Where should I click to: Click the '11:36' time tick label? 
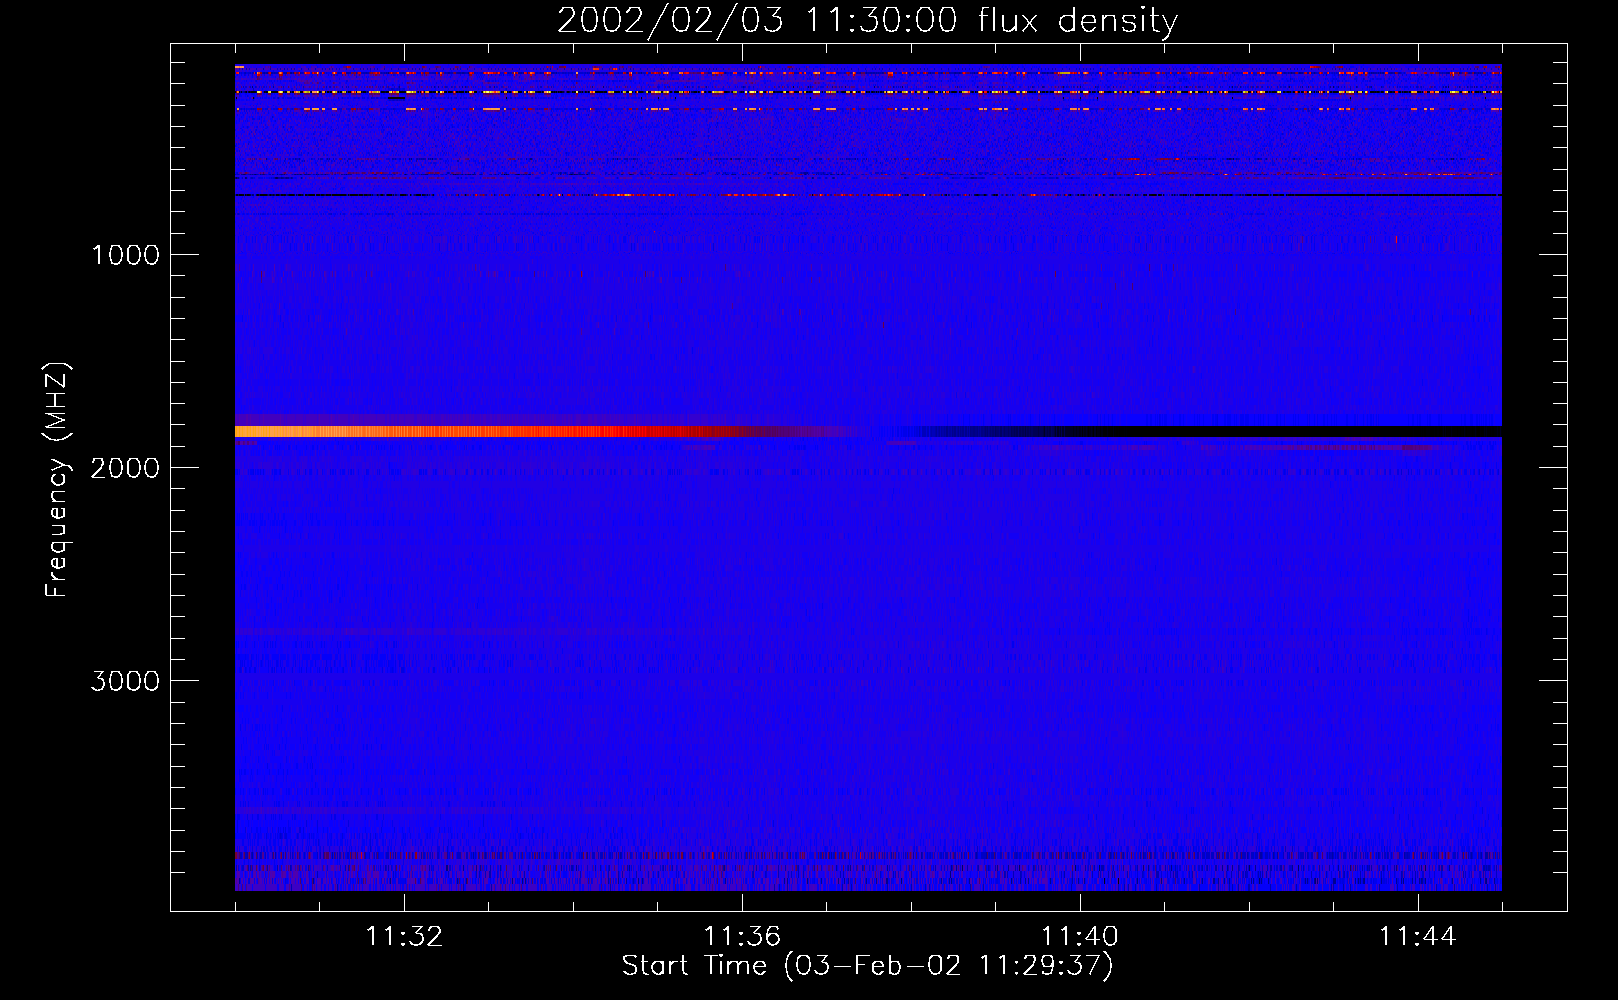[x=742, y=937]
